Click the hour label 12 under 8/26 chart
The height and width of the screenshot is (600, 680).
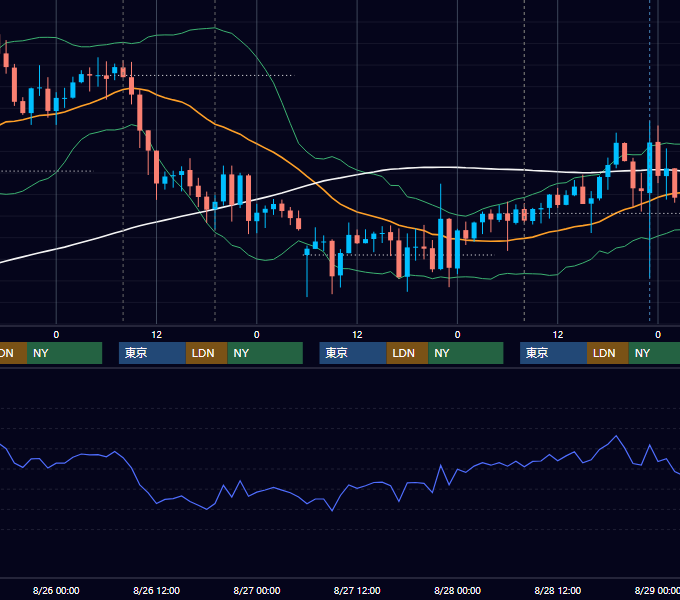pyautogui.click(x=157, y=335)
